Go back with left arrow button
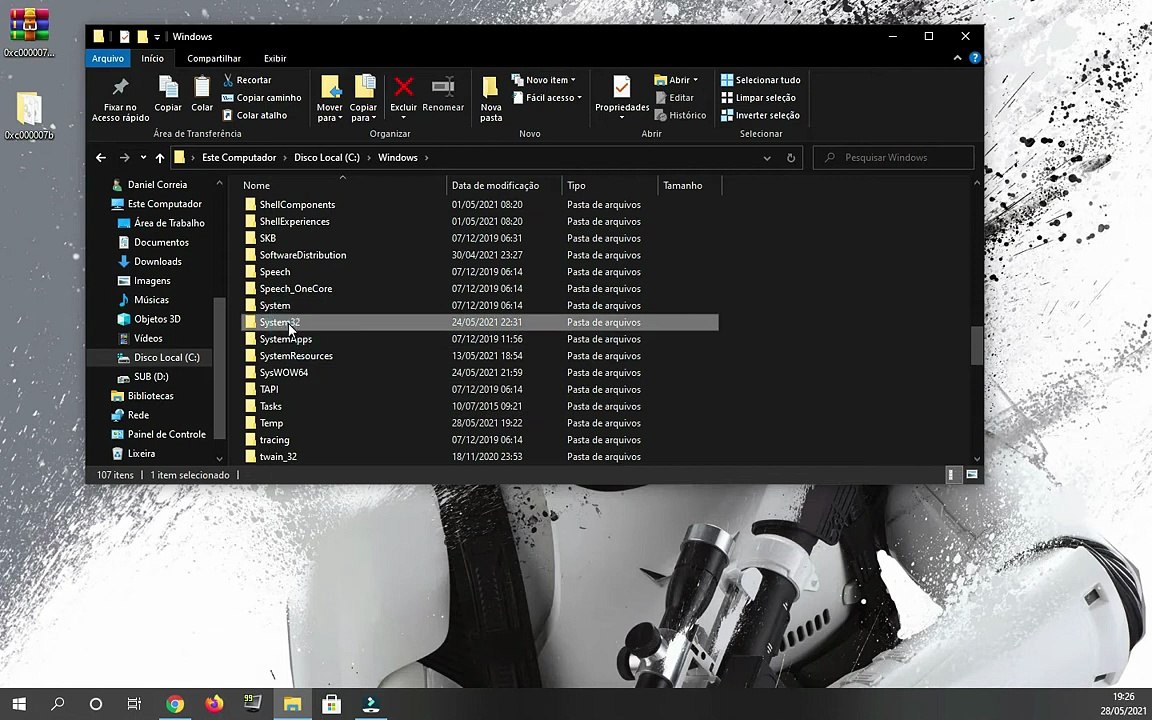This screenshot has height=720, width=1152. click(x=101, y=157)
